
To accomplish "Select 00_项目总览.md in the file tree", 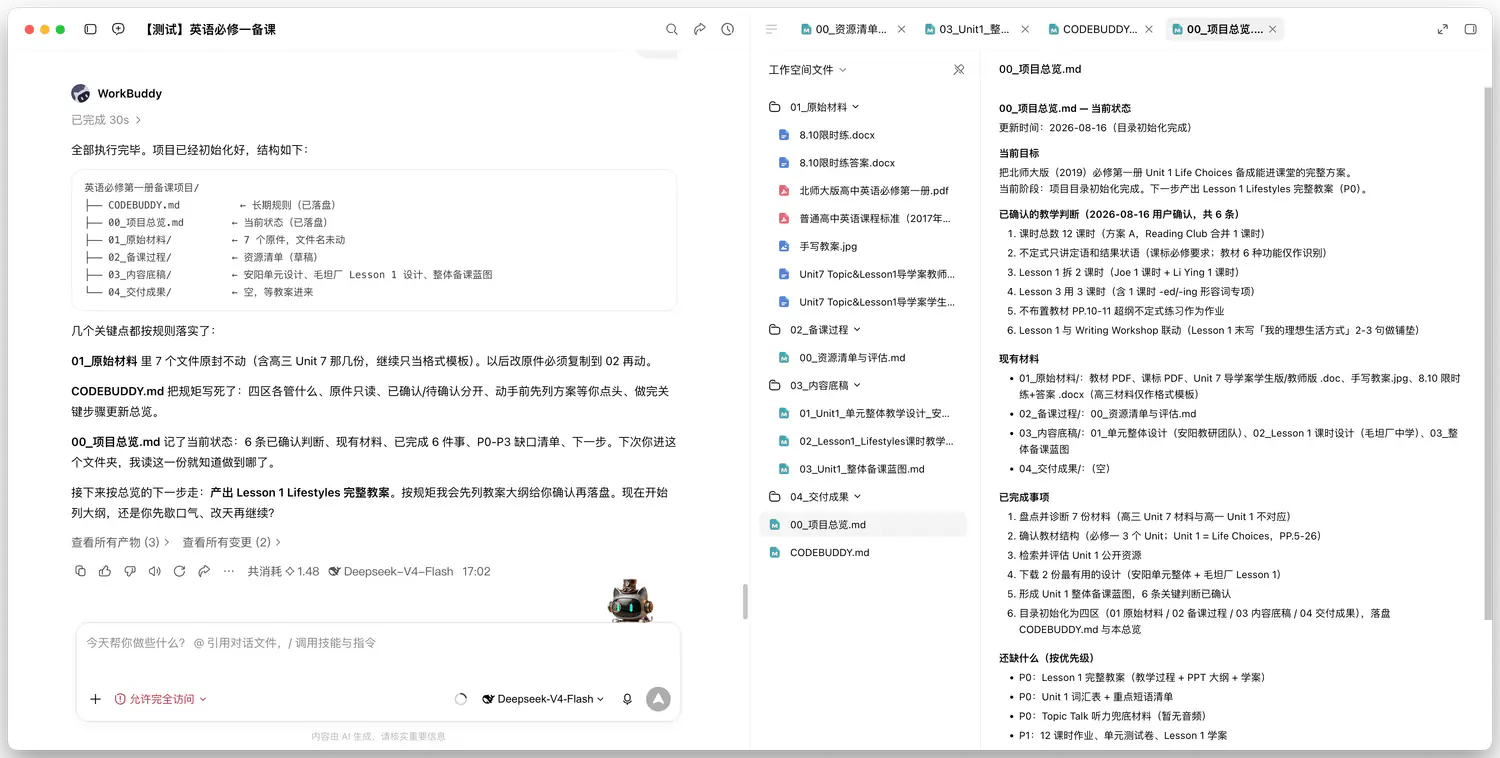I will pos(862,524).
